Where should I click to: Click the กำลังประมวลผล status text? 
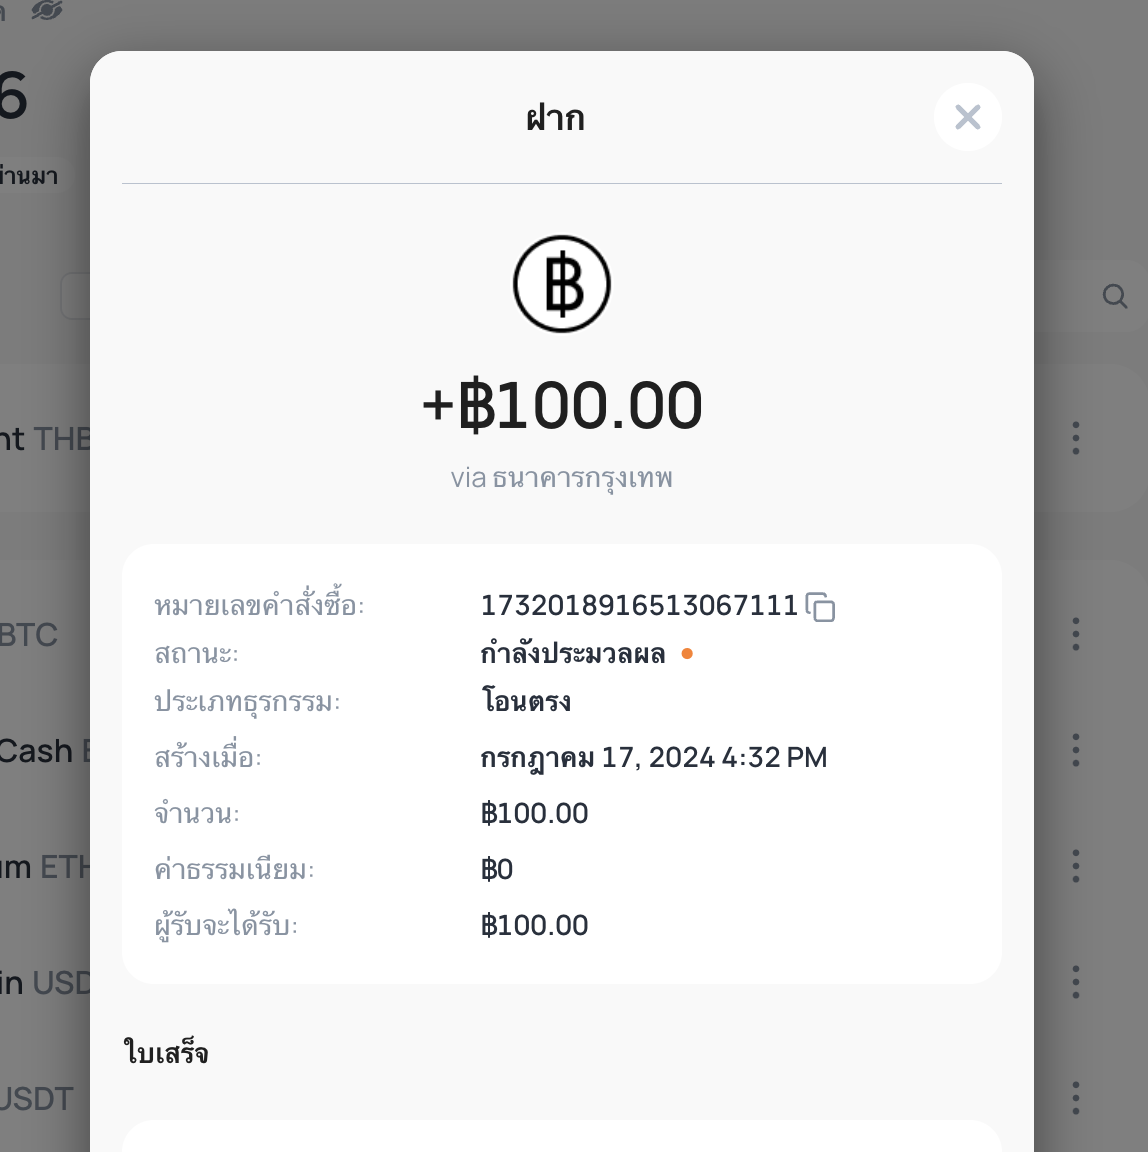tap(573, 653)
